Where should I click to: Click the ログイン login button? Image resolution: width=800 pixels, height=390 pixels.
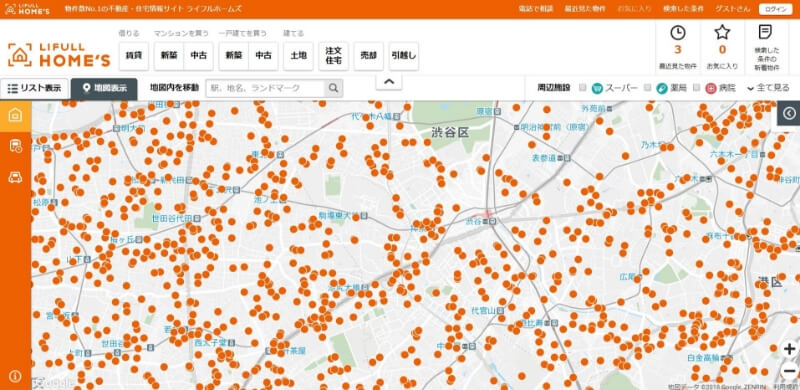pyautogui.click(x=775, y=9)
